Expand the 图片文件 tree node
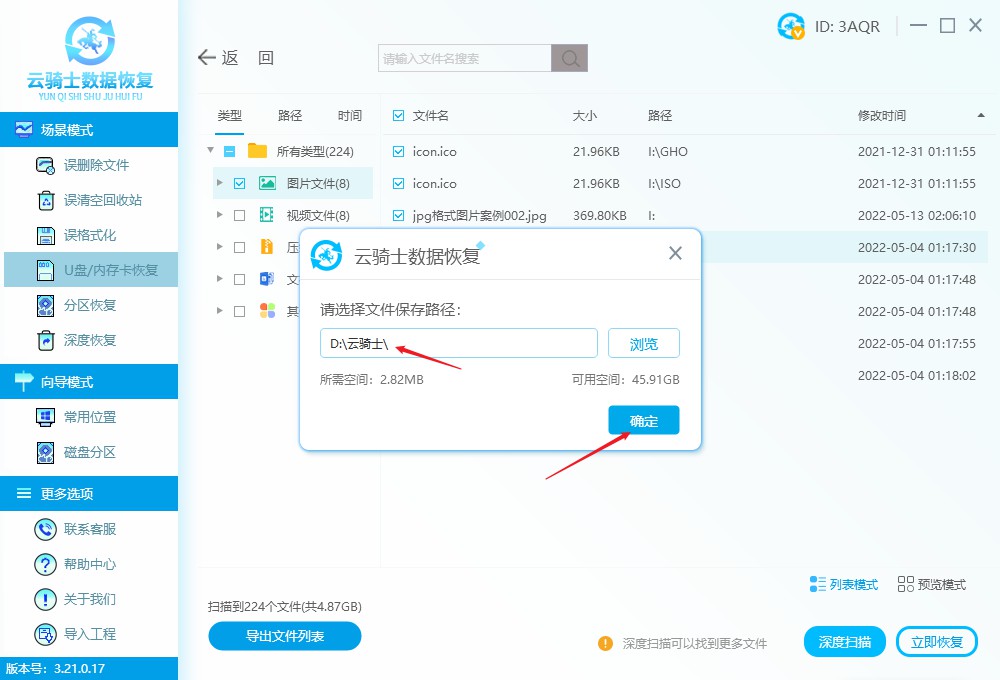The image size is (1000, 680). (220, 183)
